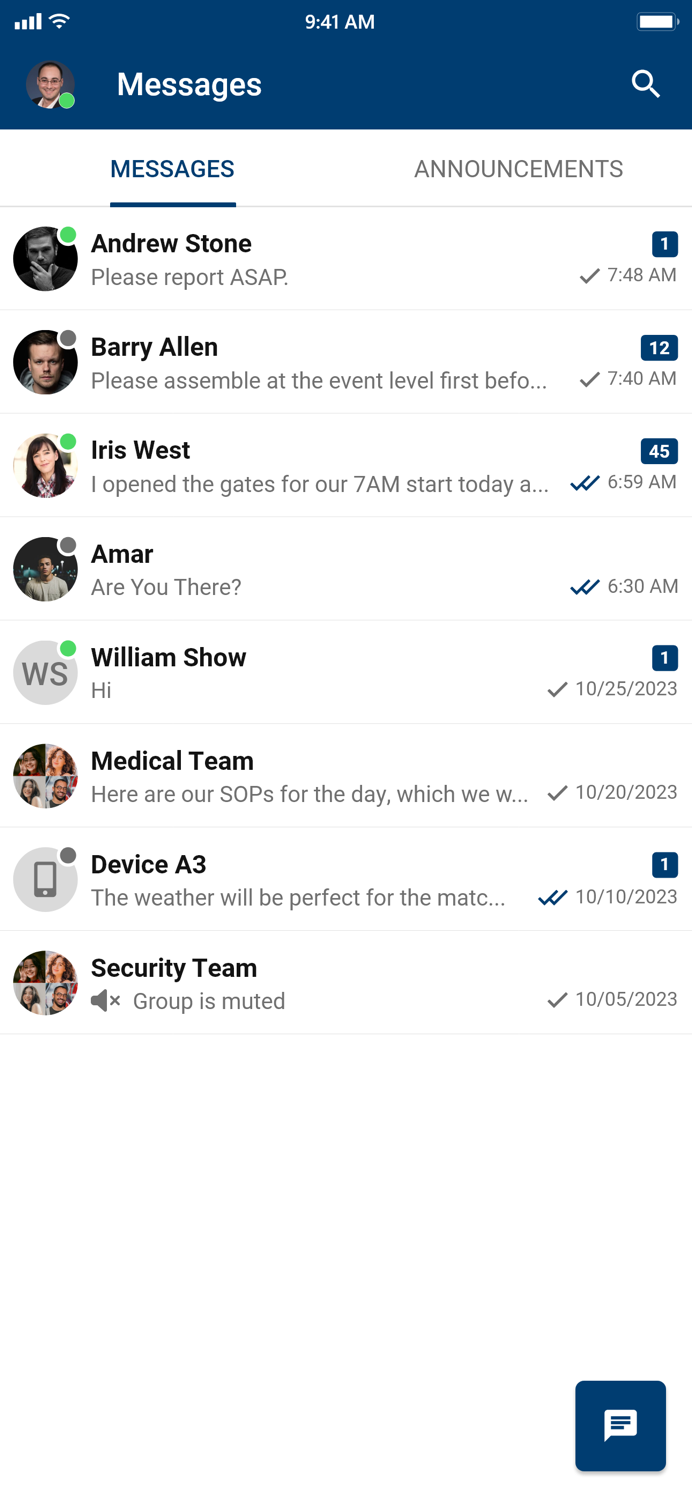Switch to the ANNOUNCEMENTS tab

tap(518, 169)
